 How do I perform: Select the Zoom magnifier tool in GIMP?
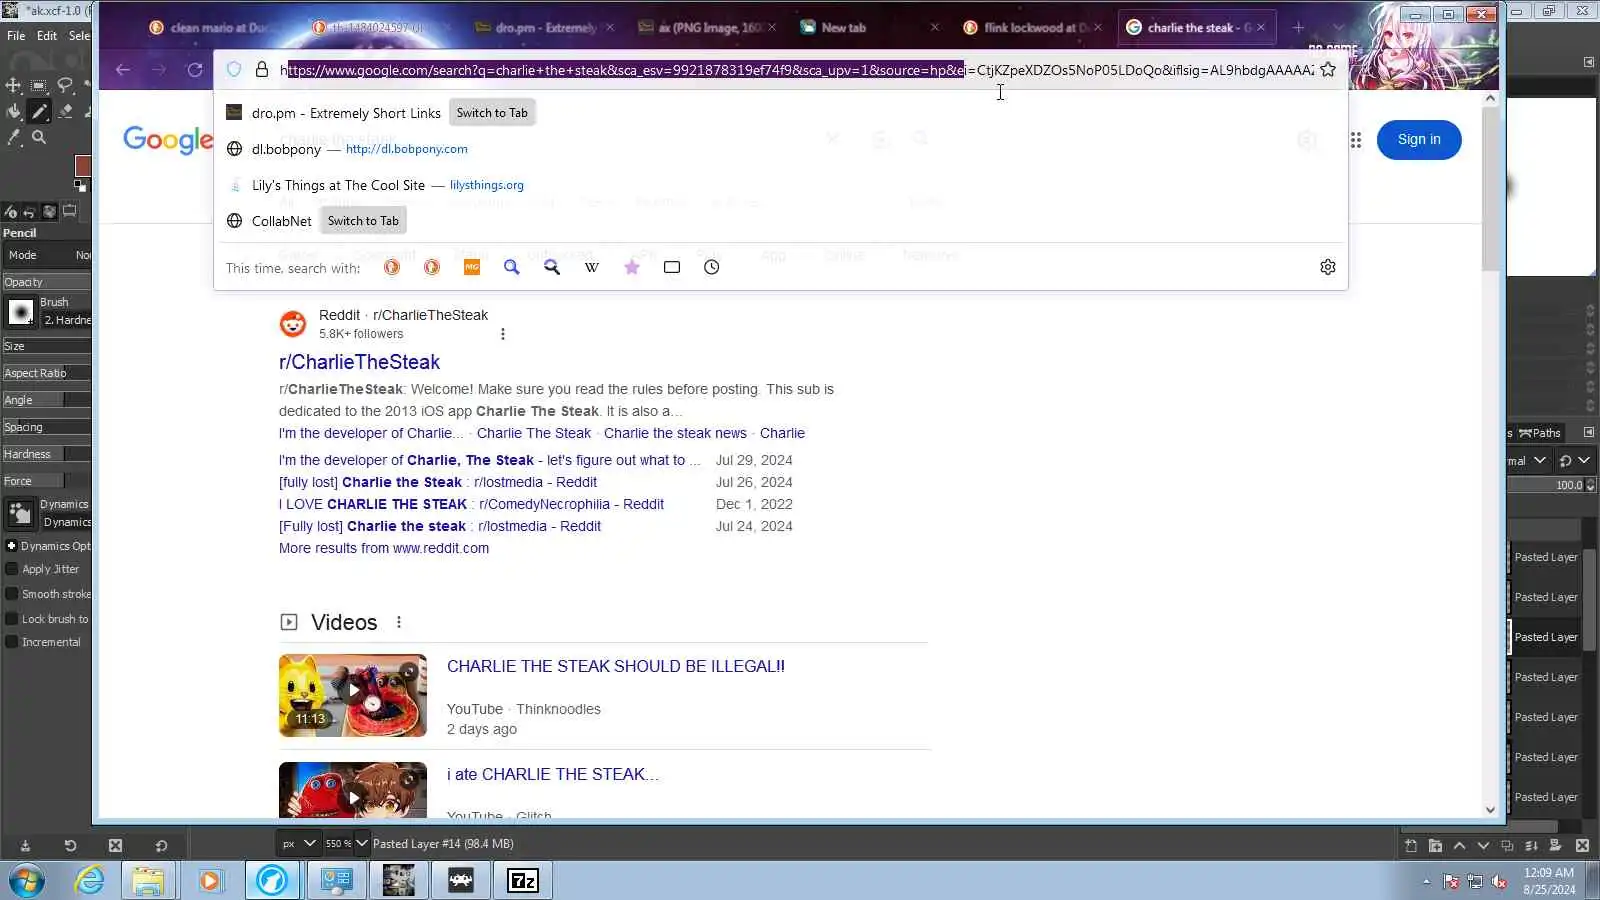click(x=39, y=137)
